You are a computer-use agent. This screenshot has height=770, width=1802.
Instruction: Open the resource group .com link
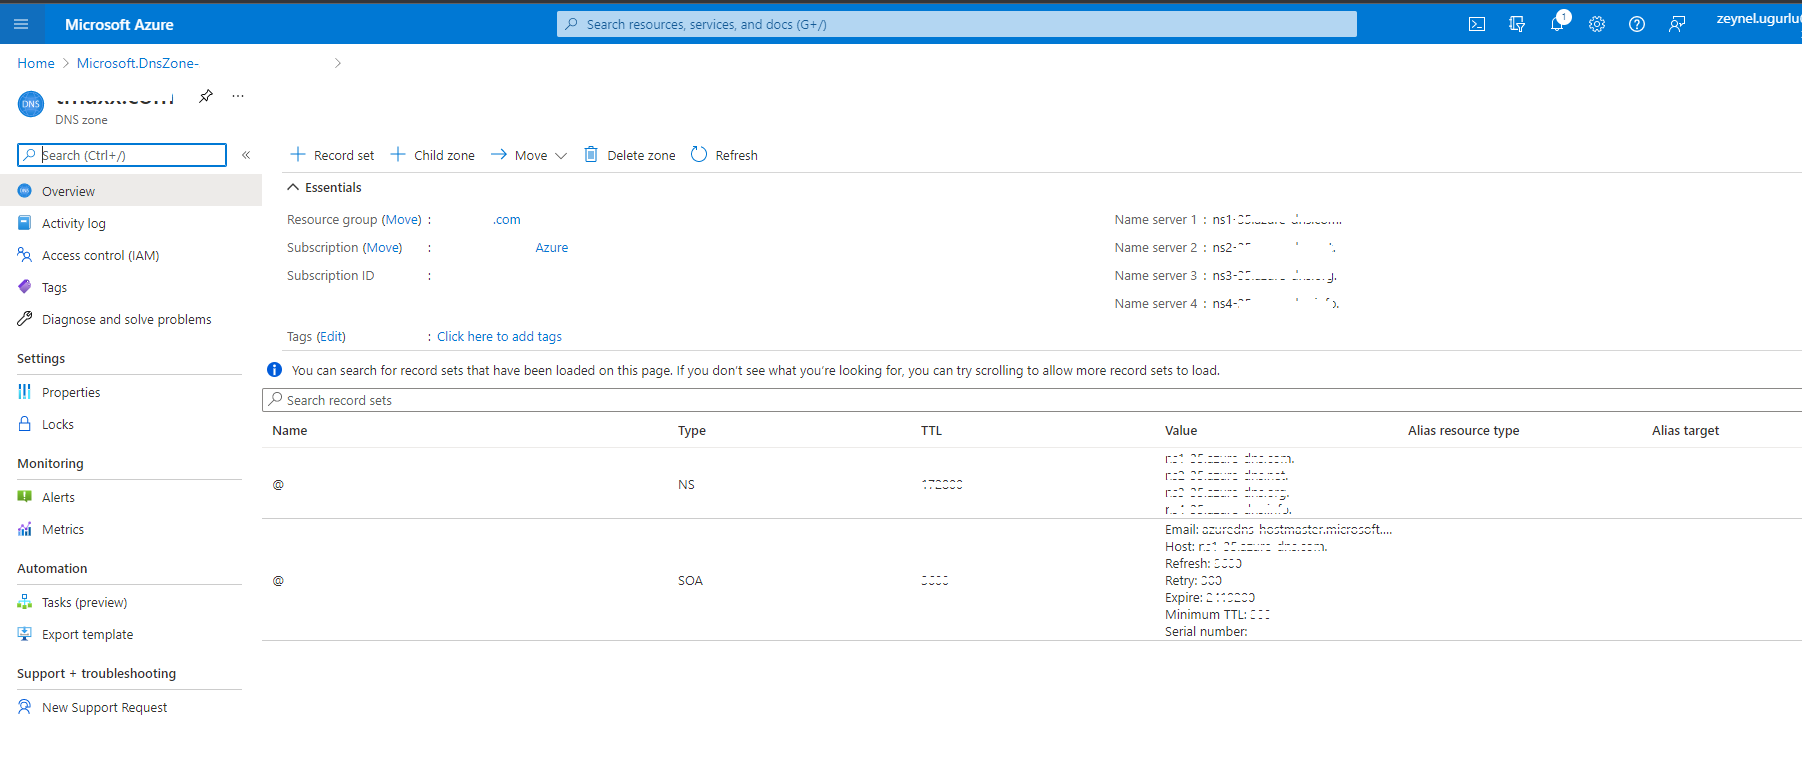[x=507, y=219]
